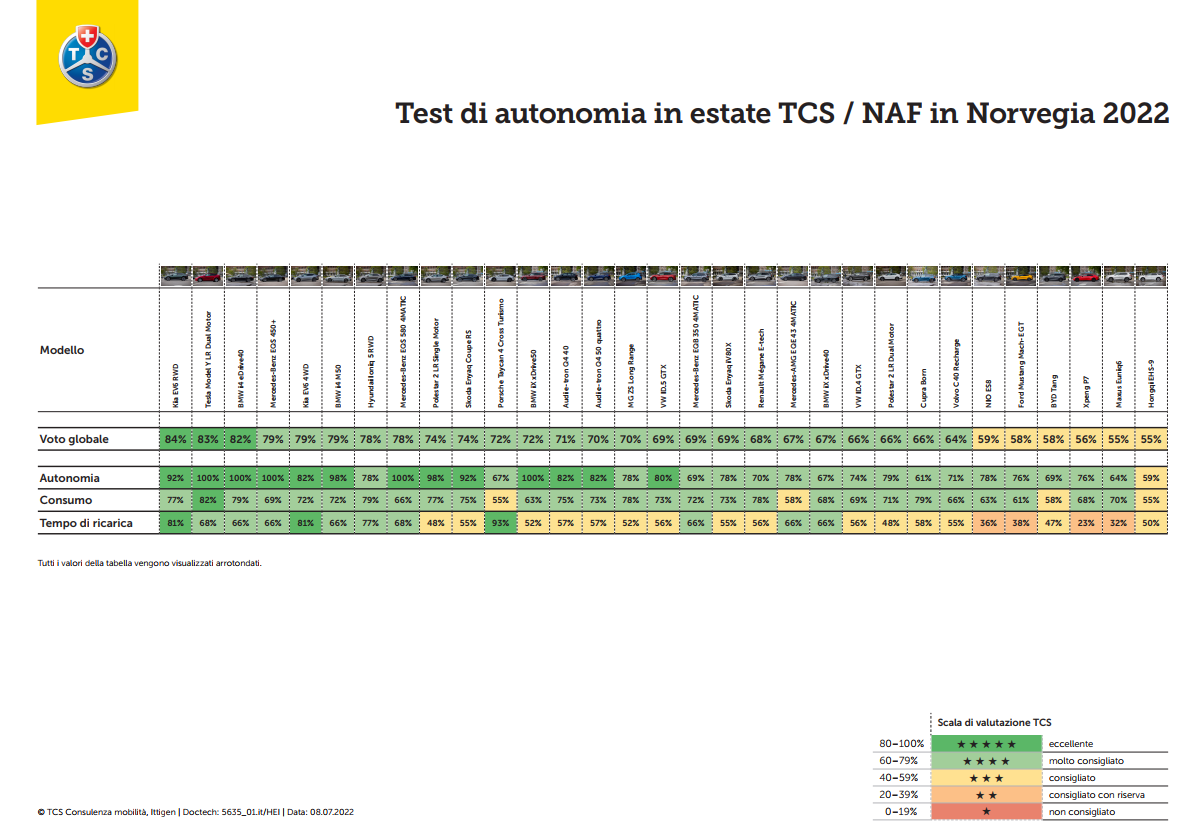Click the 'Renault Mégane E-tech' column header
Image resolution: width=1195 pixels, height=838 pixels.
(x=761, y=368)
